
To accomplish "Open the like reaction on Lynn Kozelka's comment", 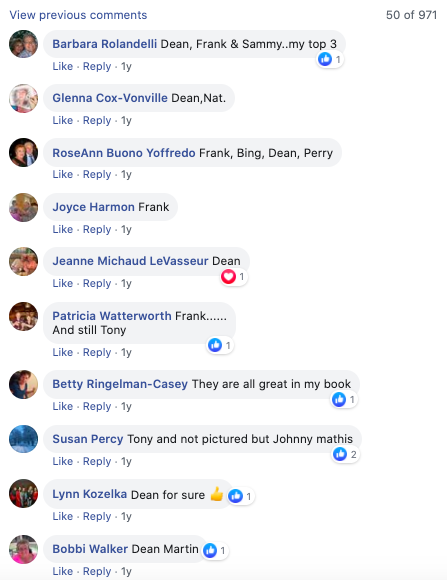I will point(241,496).
